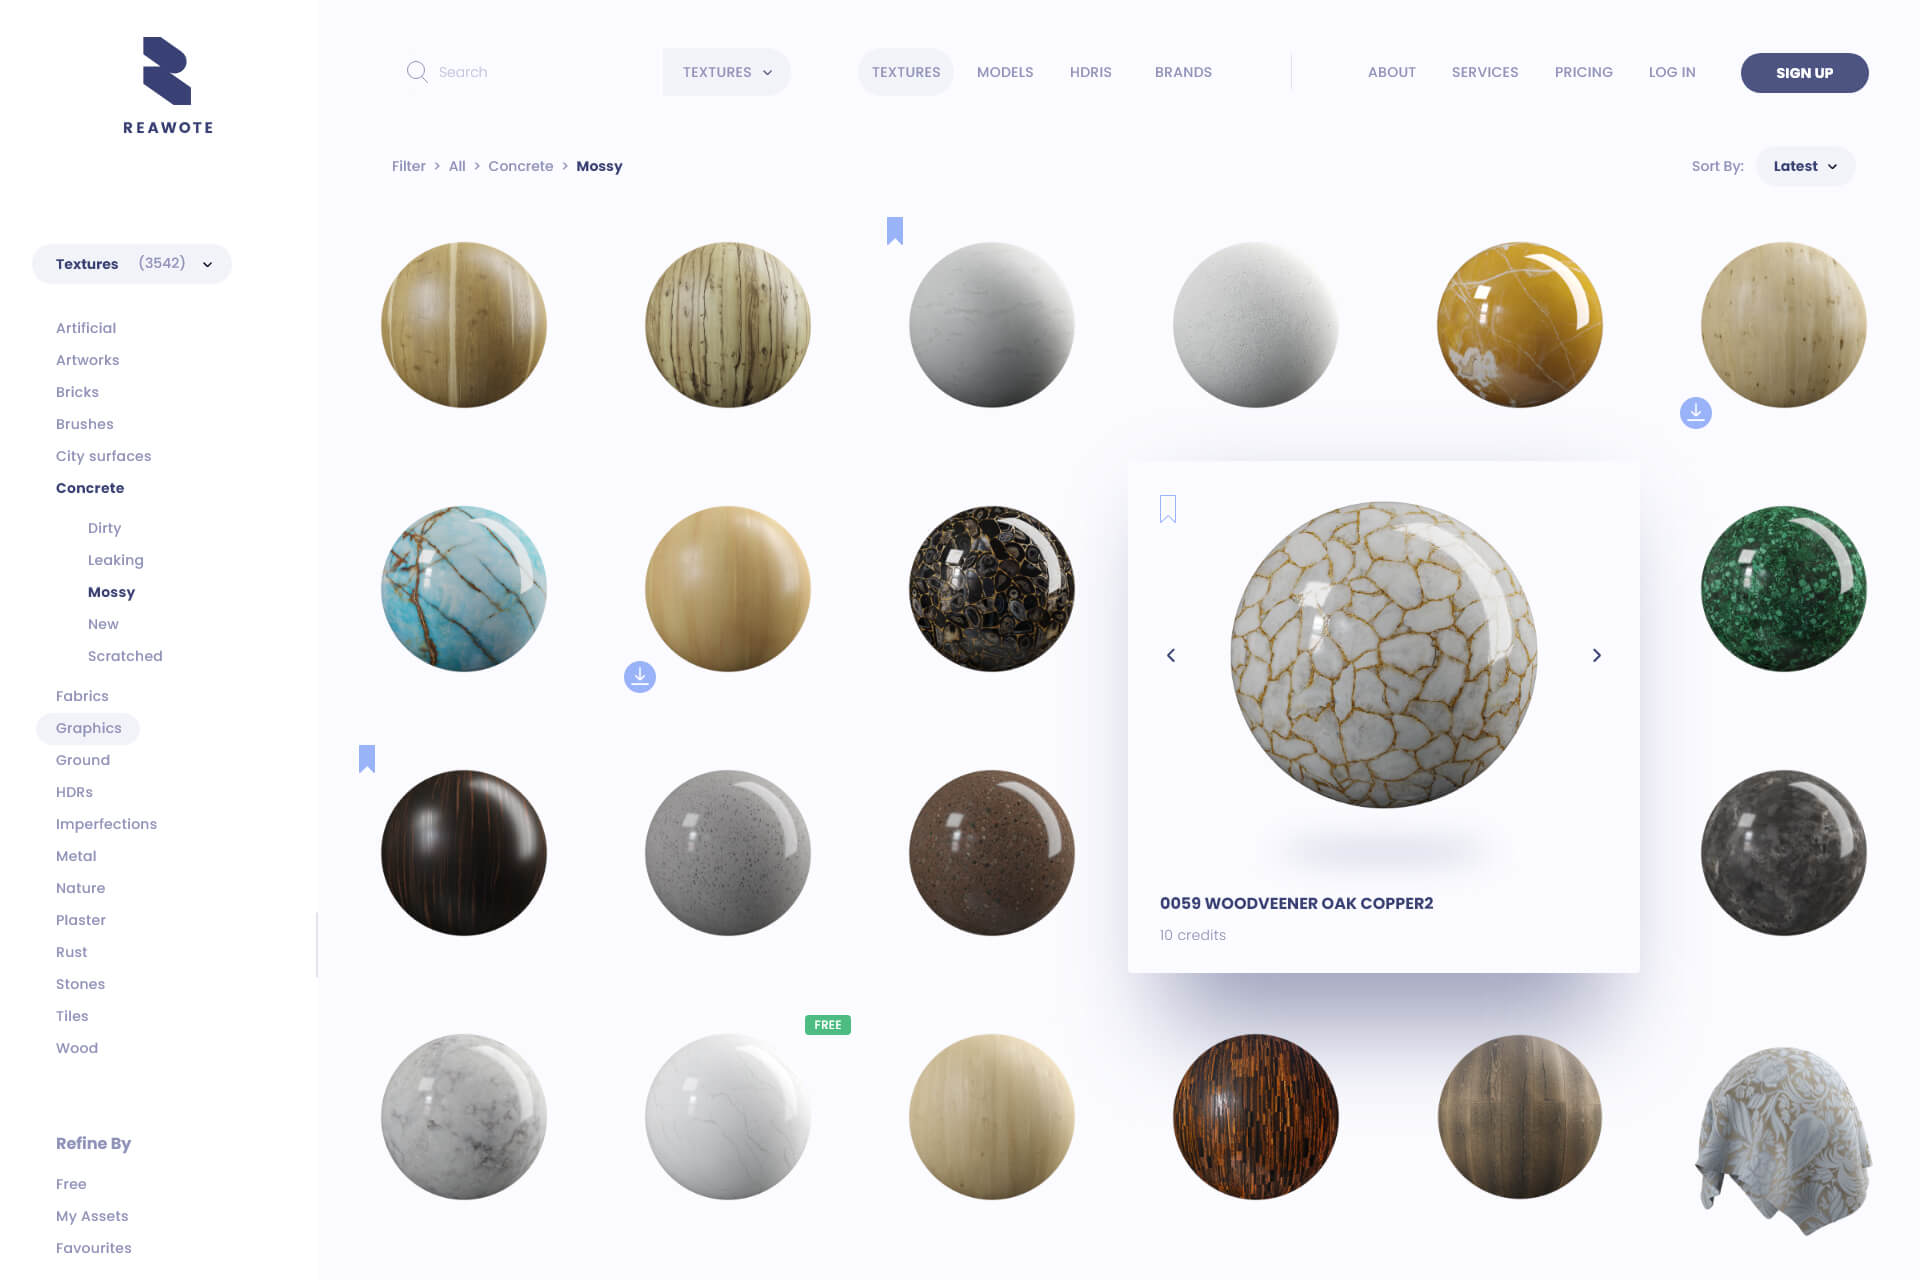Open the TEXTURES search category dropdown
This screenshot has height=1280, width=1920.
coord(726,72)
